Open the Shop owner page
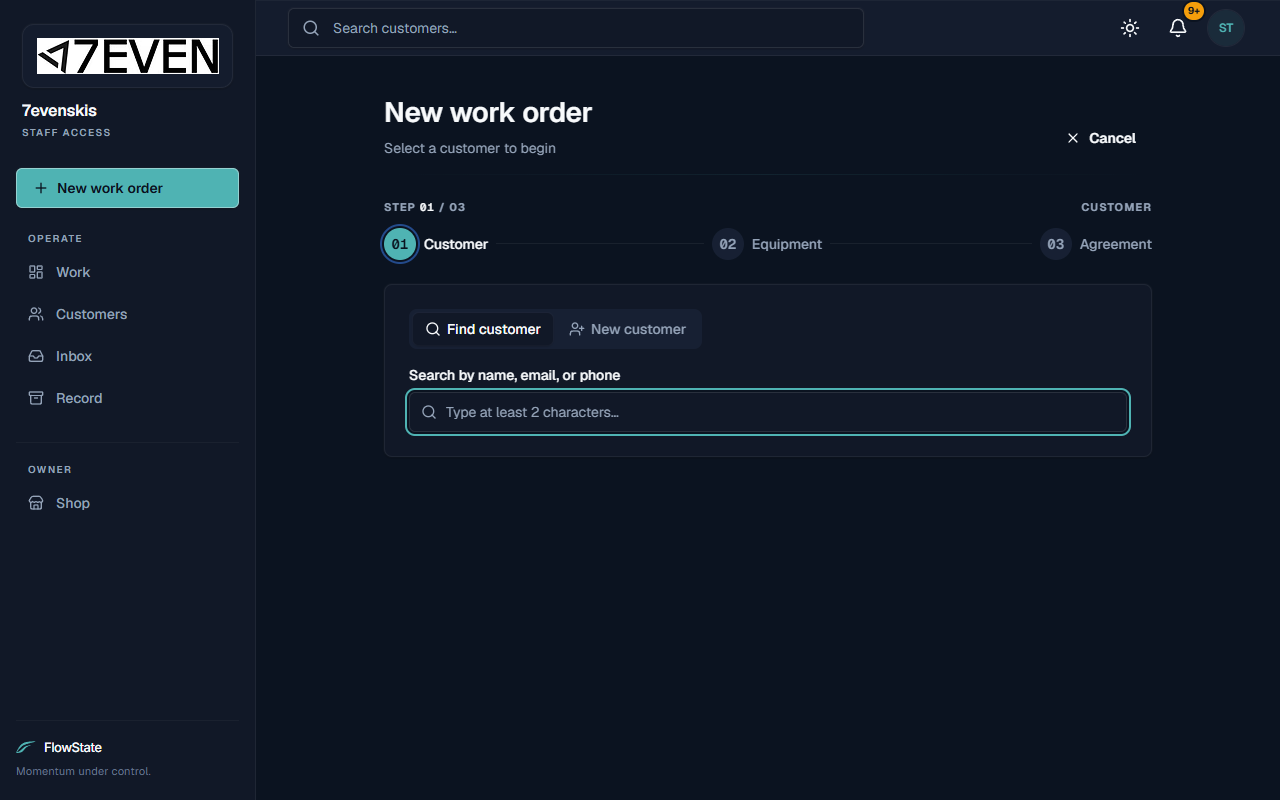The height and width of the screenshot is (800, 1280). [127, 503]
